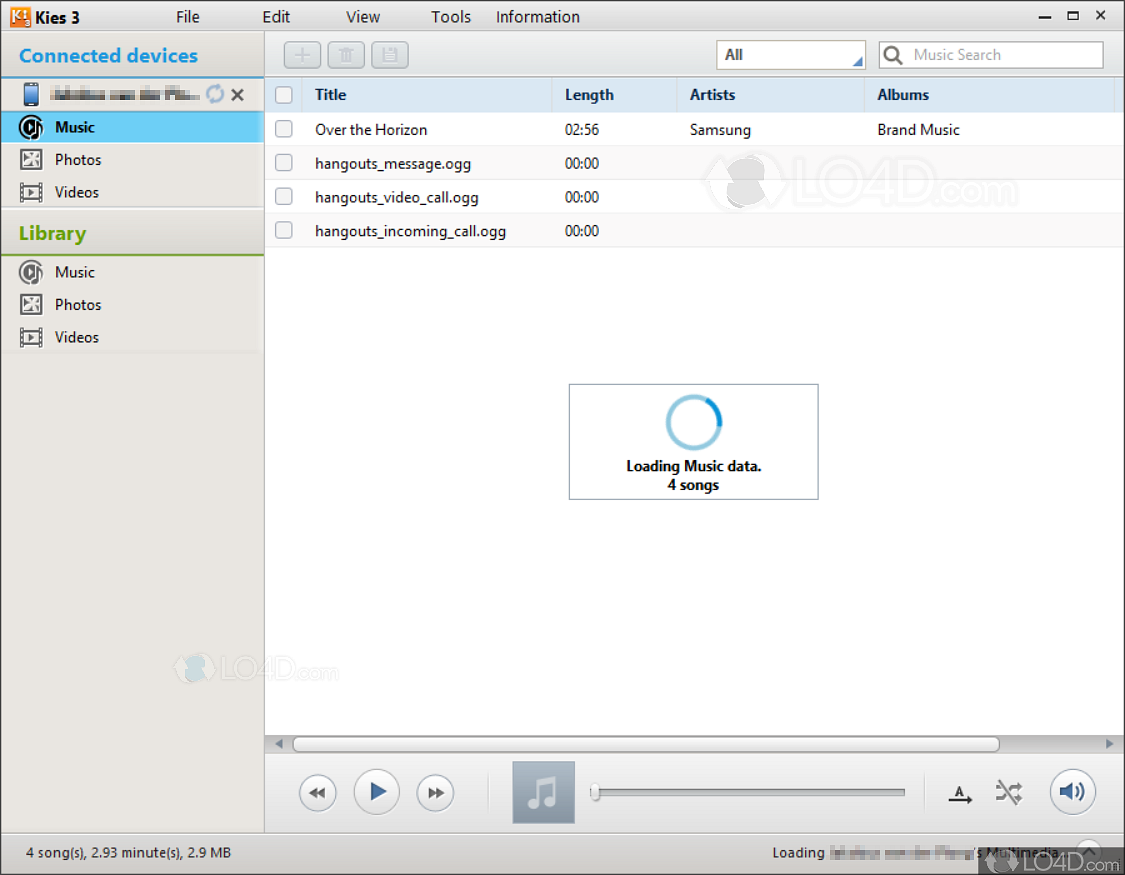Click the playback seek slider handle
The height and width of the screenshot is (875, 1125).
pos(595,793)
